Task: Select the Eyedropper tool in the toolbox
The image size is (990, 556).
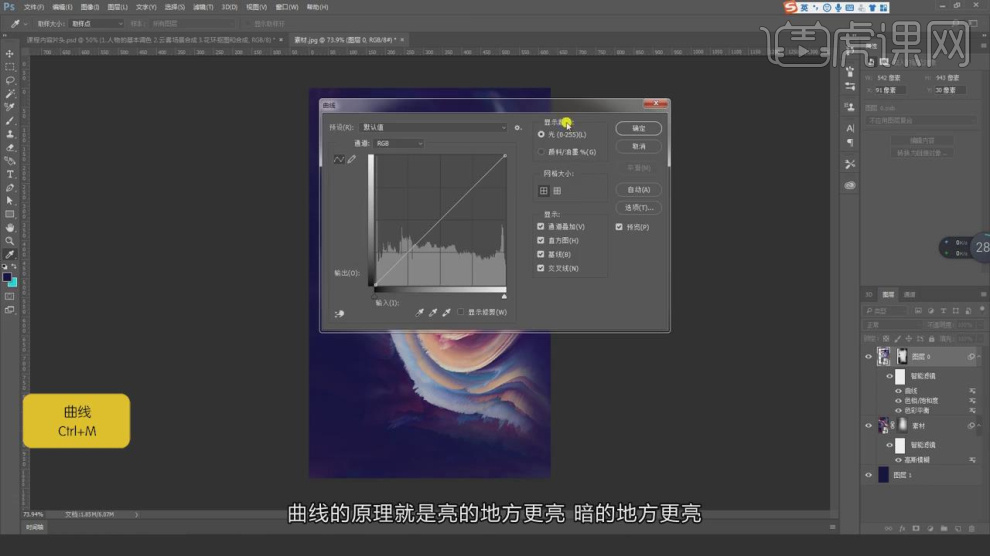Action: click(9, 254)
